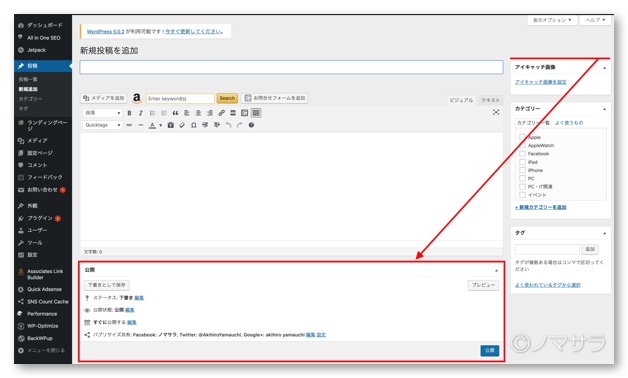Open the paragraph format dropdown
628x378 pixels.
(x=103, y=113)
